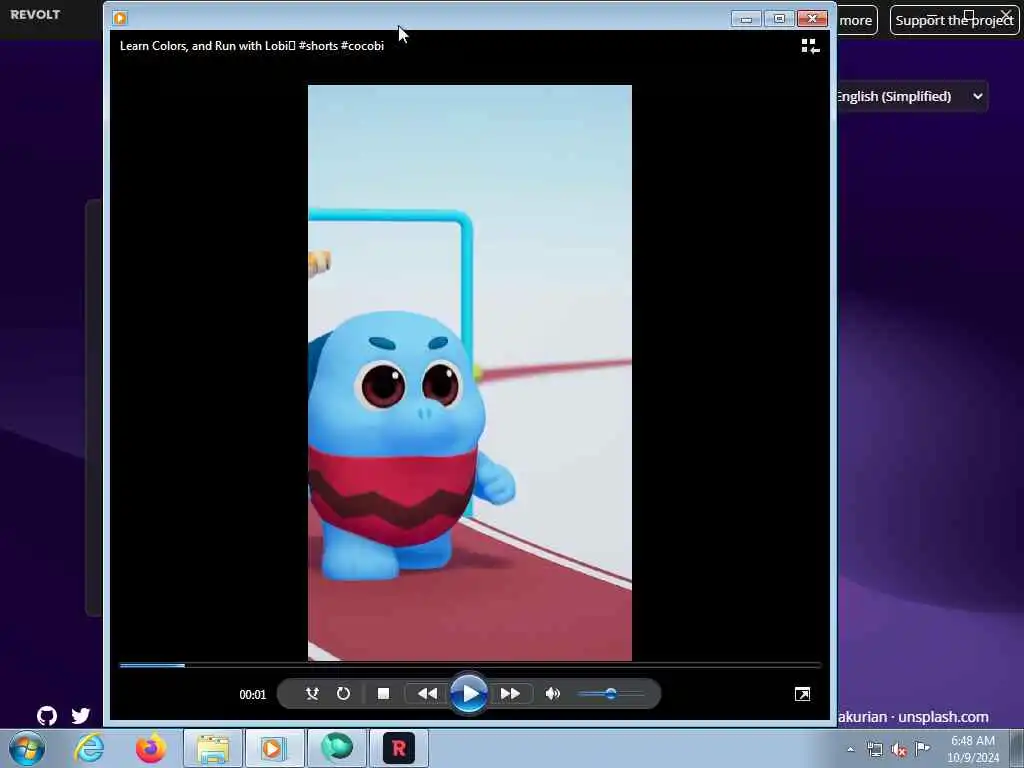Viewport: 1024px width, 768px height.
Task: Open Action Center flag icon
Action: coord(922,748)
